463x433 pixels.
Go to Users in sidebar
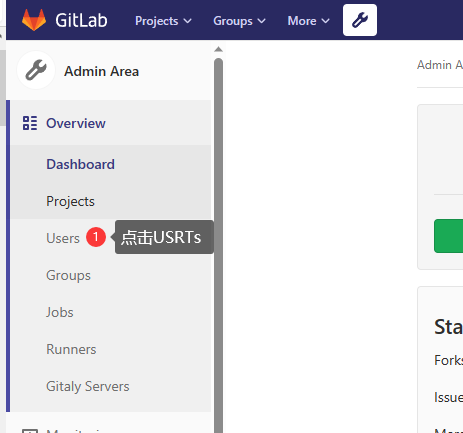click(x=63, y=238)
